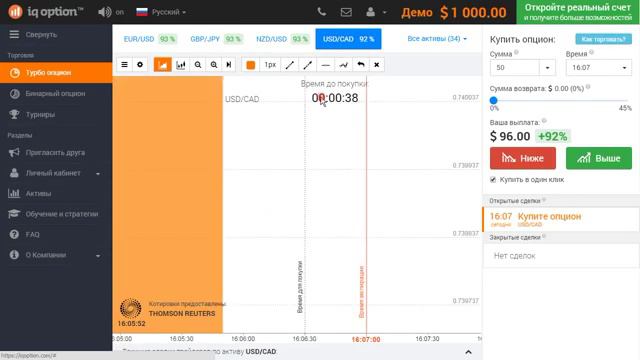Click the IQ Option logo
640x360 pixels.
[45, 12]
